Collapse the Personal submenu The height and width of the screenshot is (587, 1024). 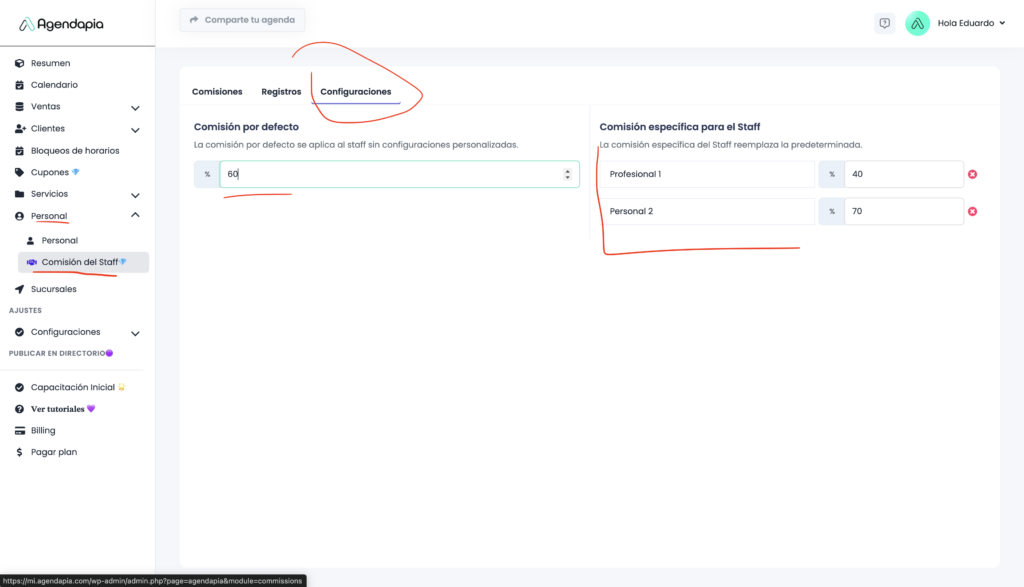point(135,216)
